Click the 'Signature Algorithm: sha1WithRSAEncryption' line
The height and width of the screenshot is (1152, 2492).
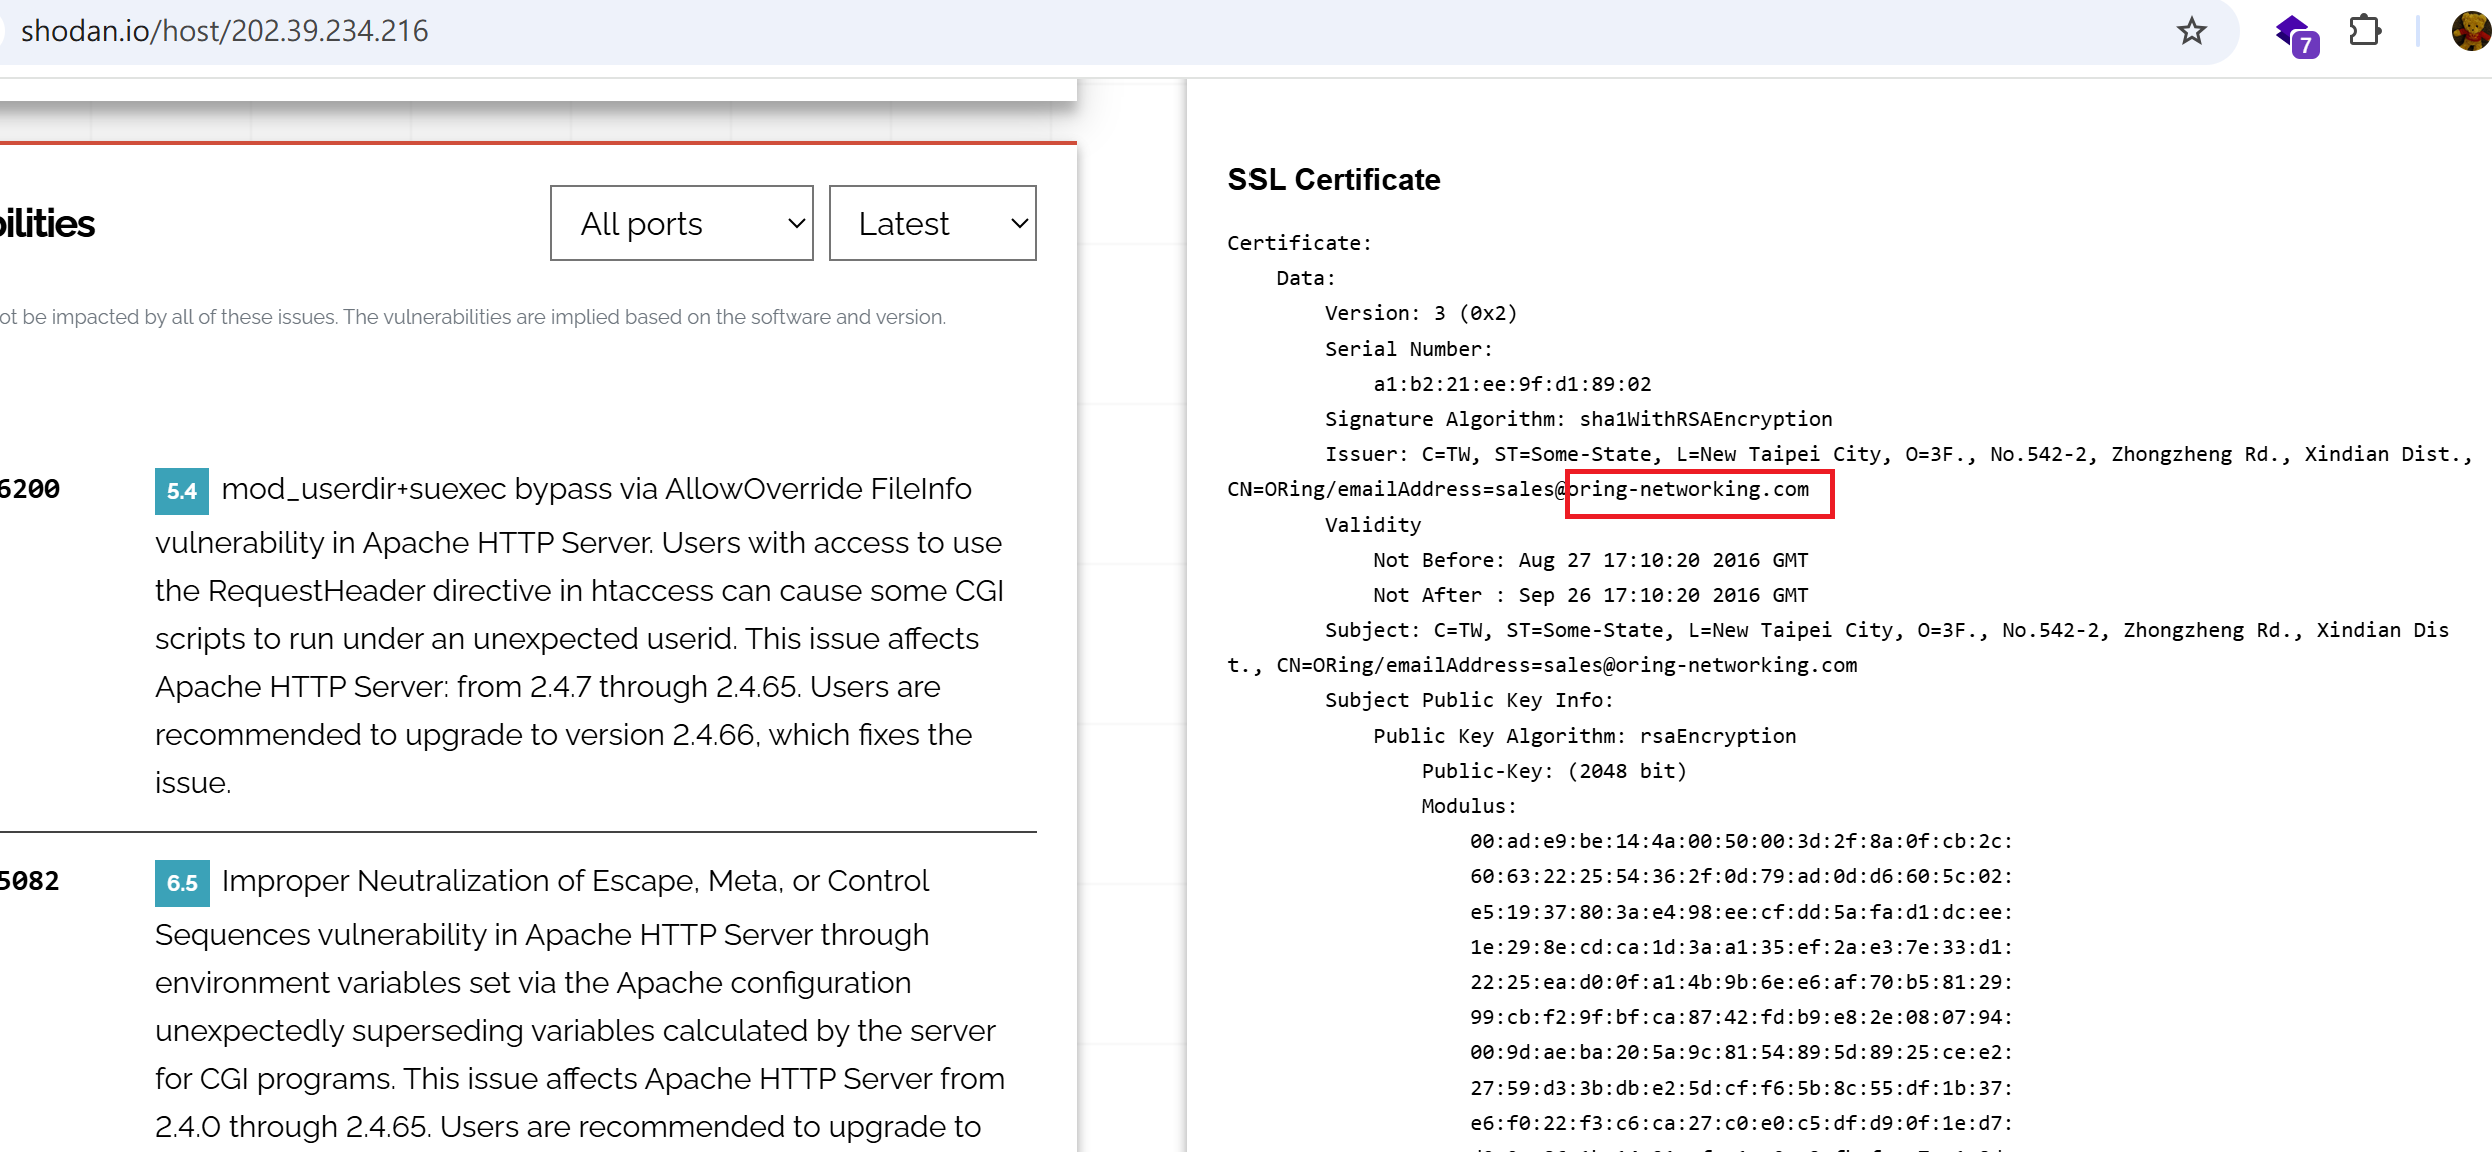point(1578,419)
